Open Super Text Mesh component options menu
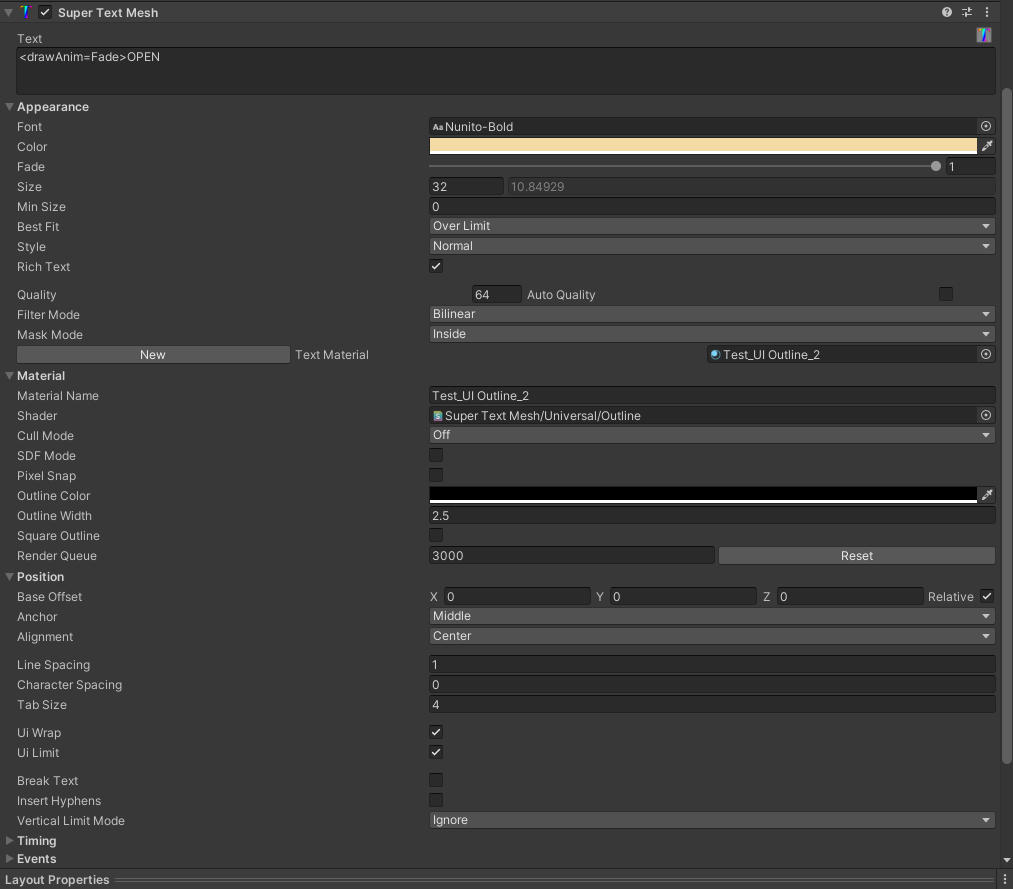Viewport: 1013px width, 889px height. tap(987, 12)
